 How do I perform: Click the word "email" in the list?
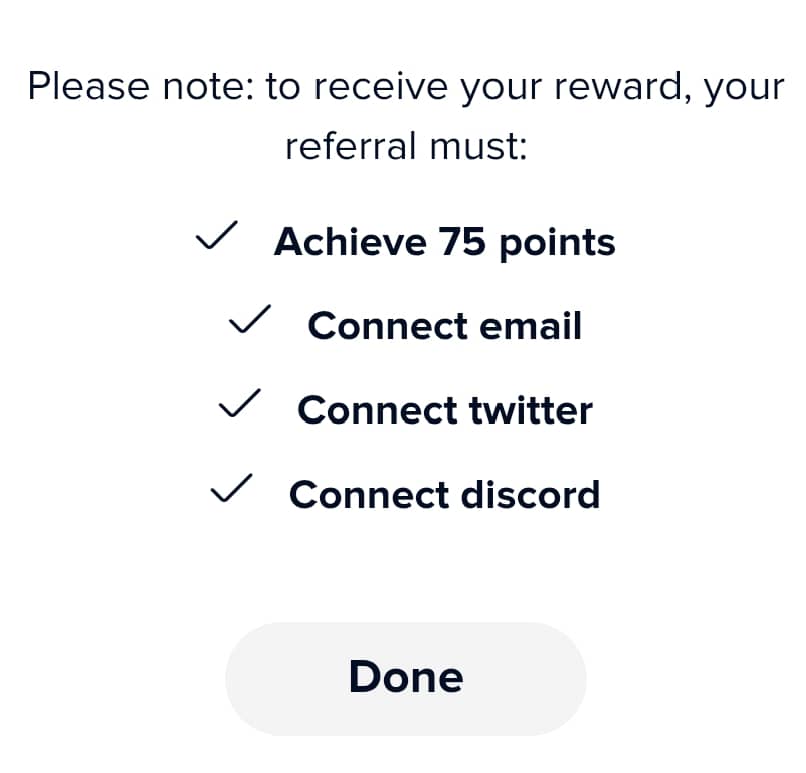(528, 326)
